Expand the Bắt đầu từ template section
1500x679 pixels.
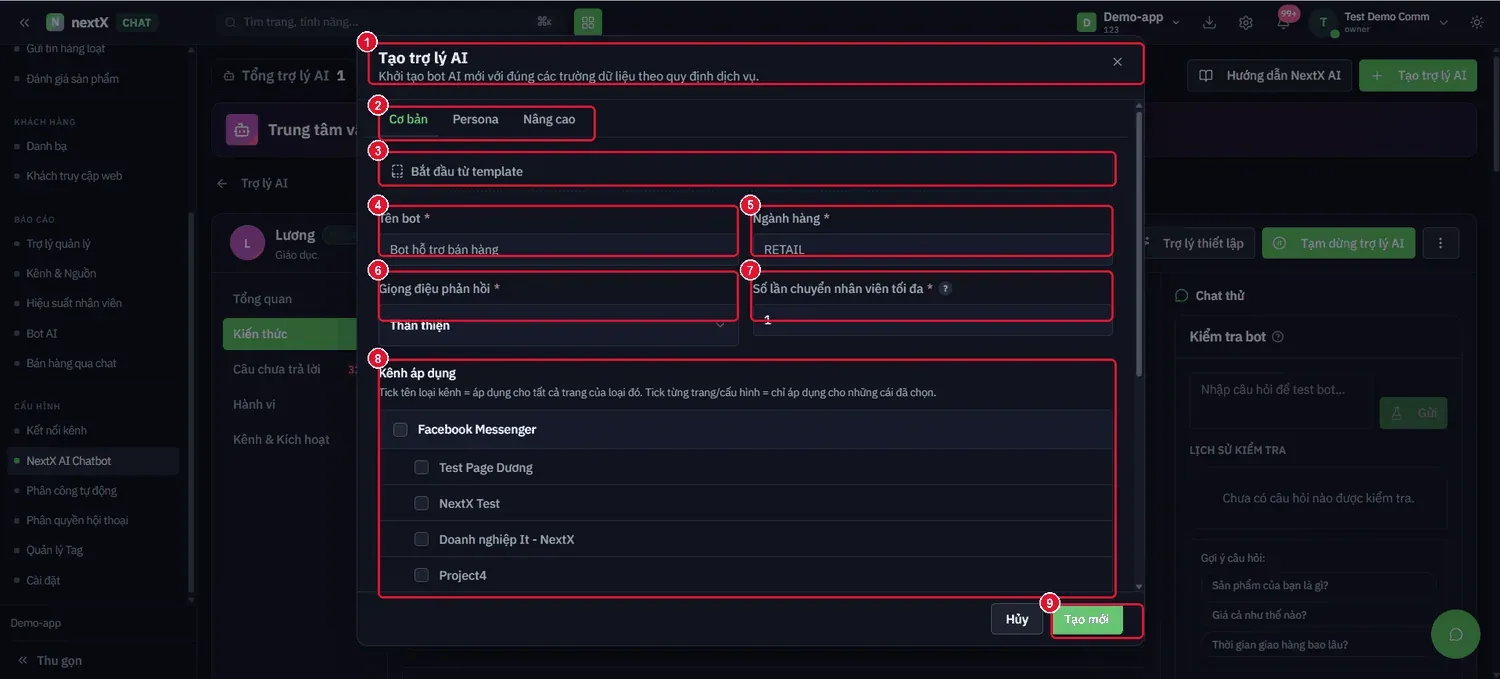[x=746, y=171]
